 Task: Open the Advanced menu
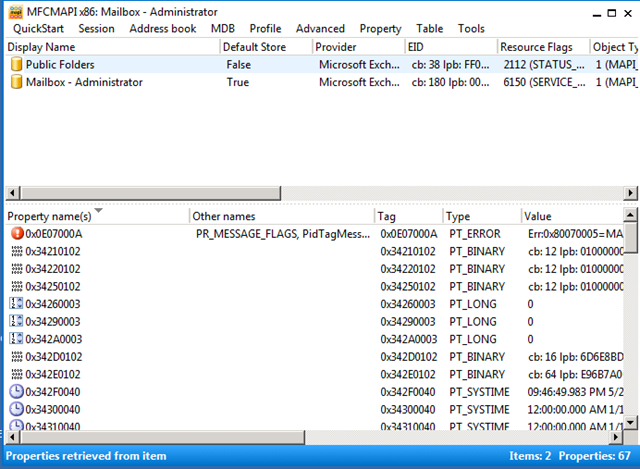click(320, 29)
